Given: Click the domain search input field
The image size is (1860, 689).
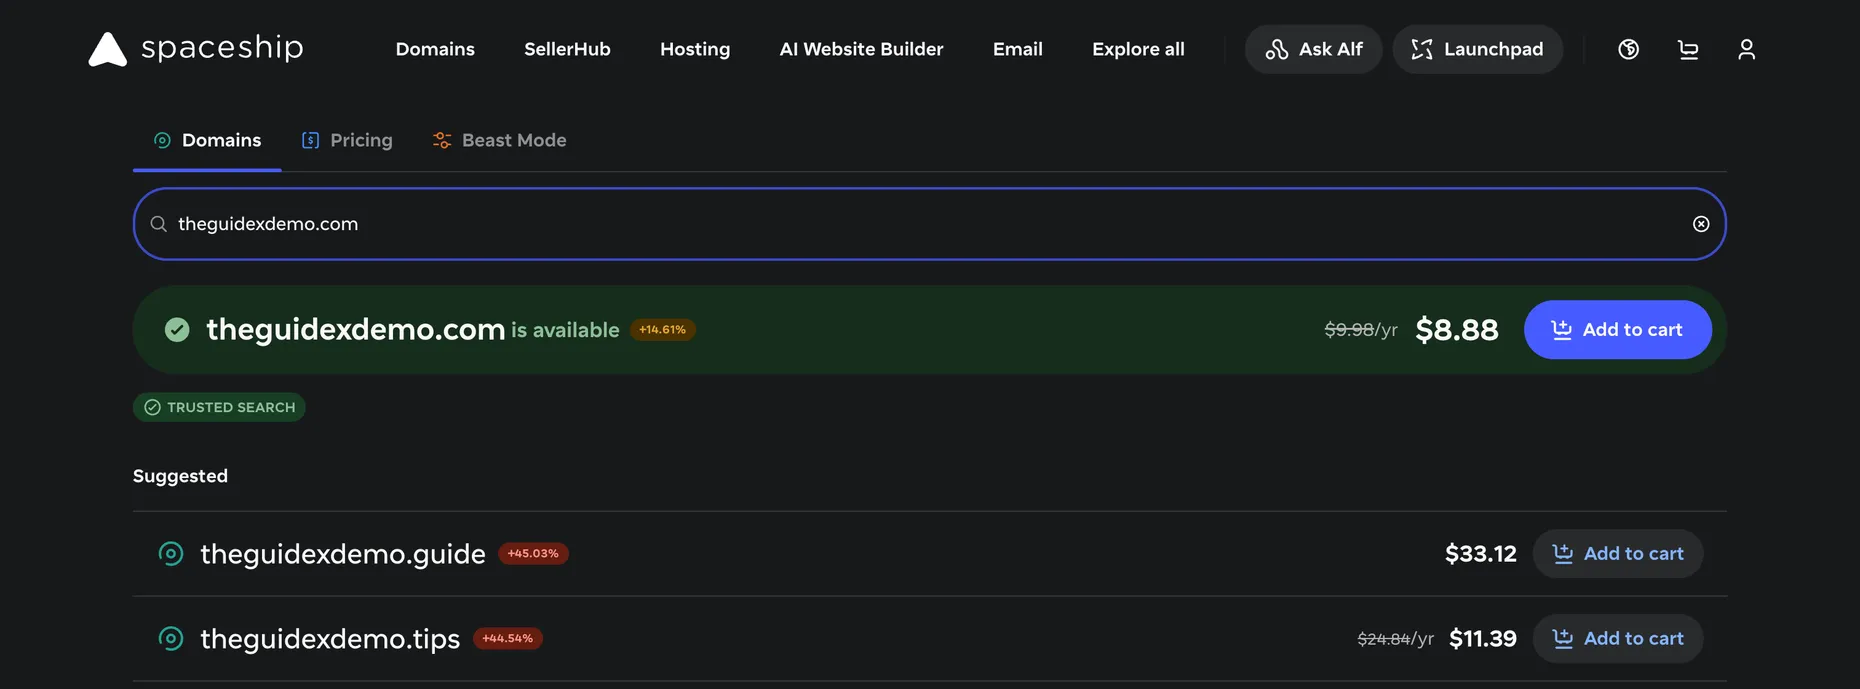Looking at the screenshot, I should point(929,224).
